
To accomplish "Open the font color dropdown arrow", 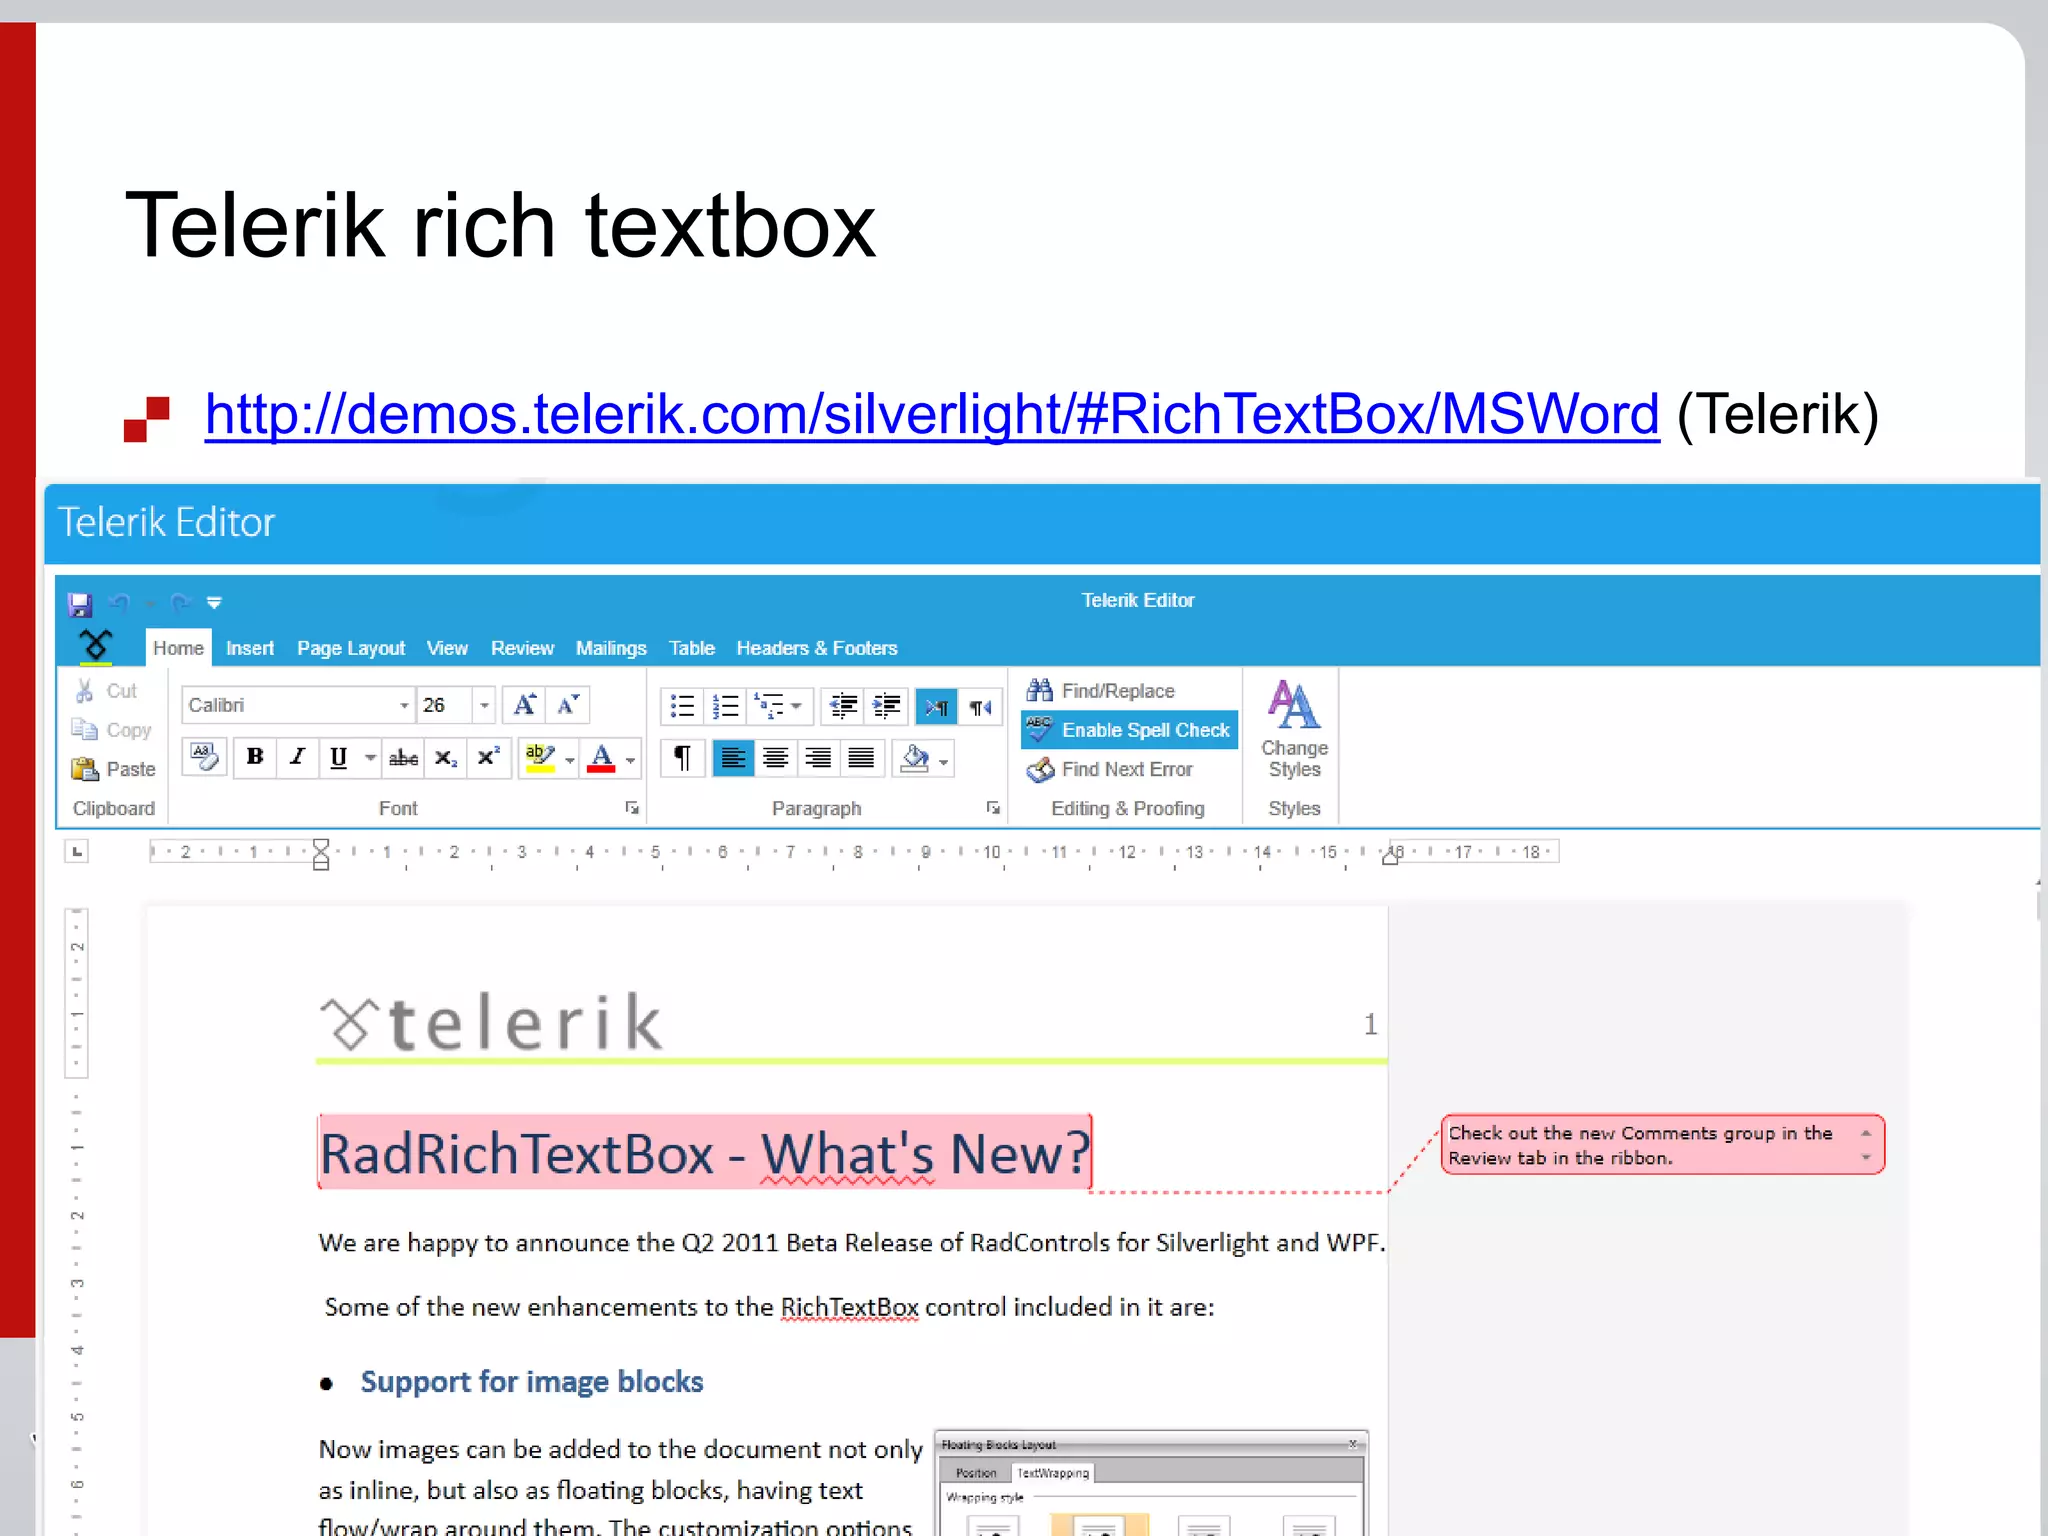I will click(630, 760).
